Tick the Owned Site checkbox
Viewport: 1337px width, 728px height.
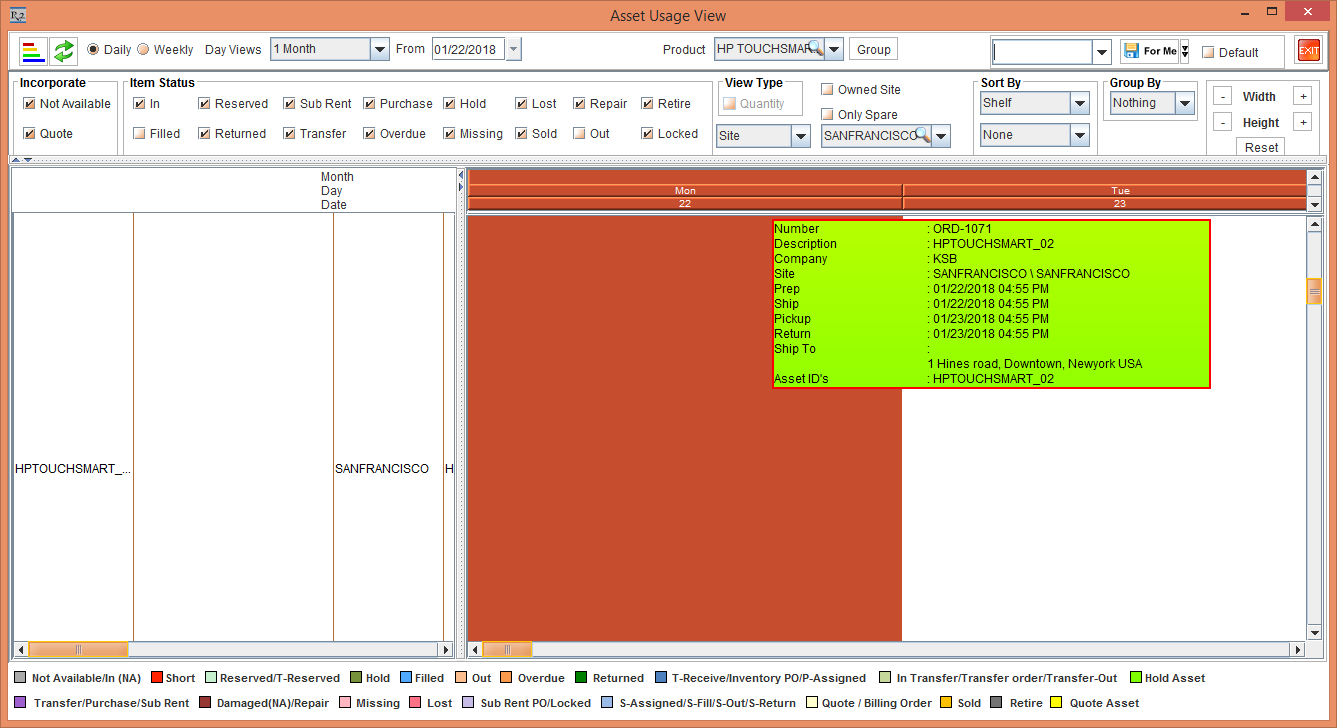[x=827, y=89]
